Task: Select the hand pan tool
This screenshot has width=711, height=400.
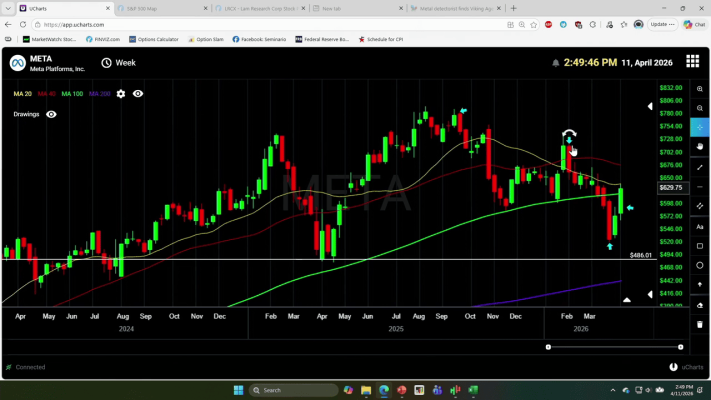Action: pos(700,147)
